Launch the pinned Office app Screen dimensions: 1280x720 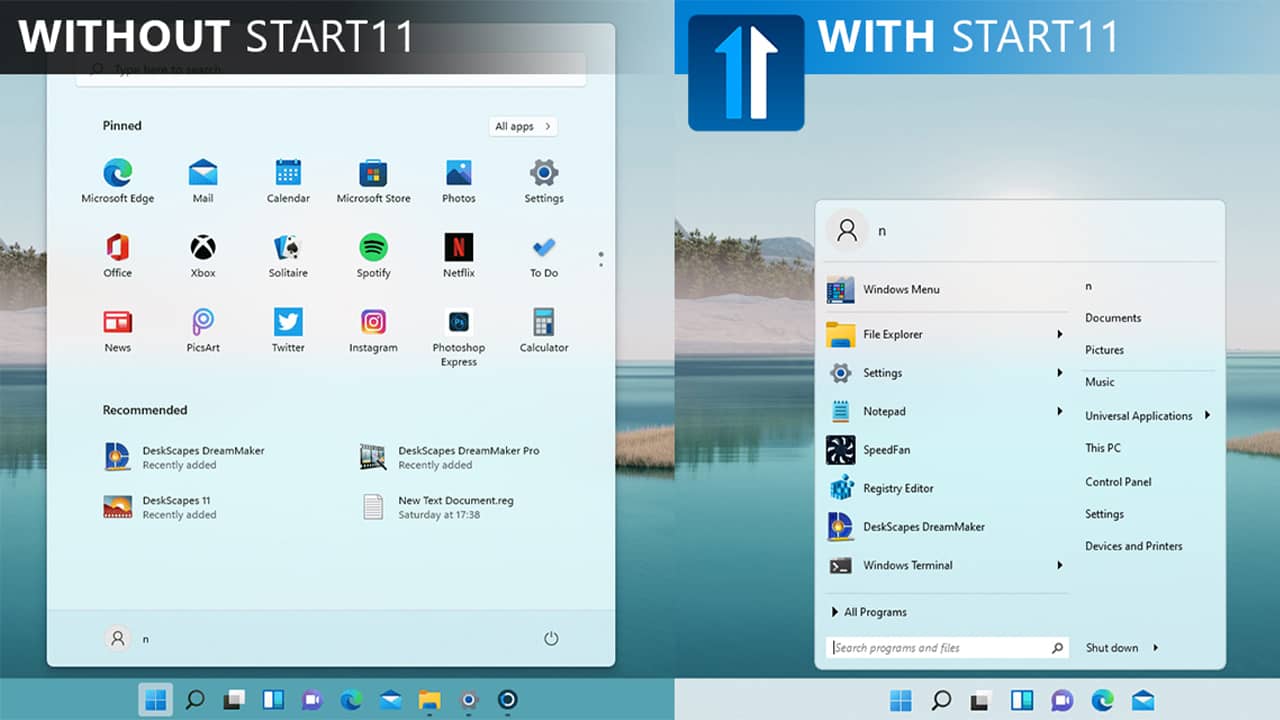[118, 255]
